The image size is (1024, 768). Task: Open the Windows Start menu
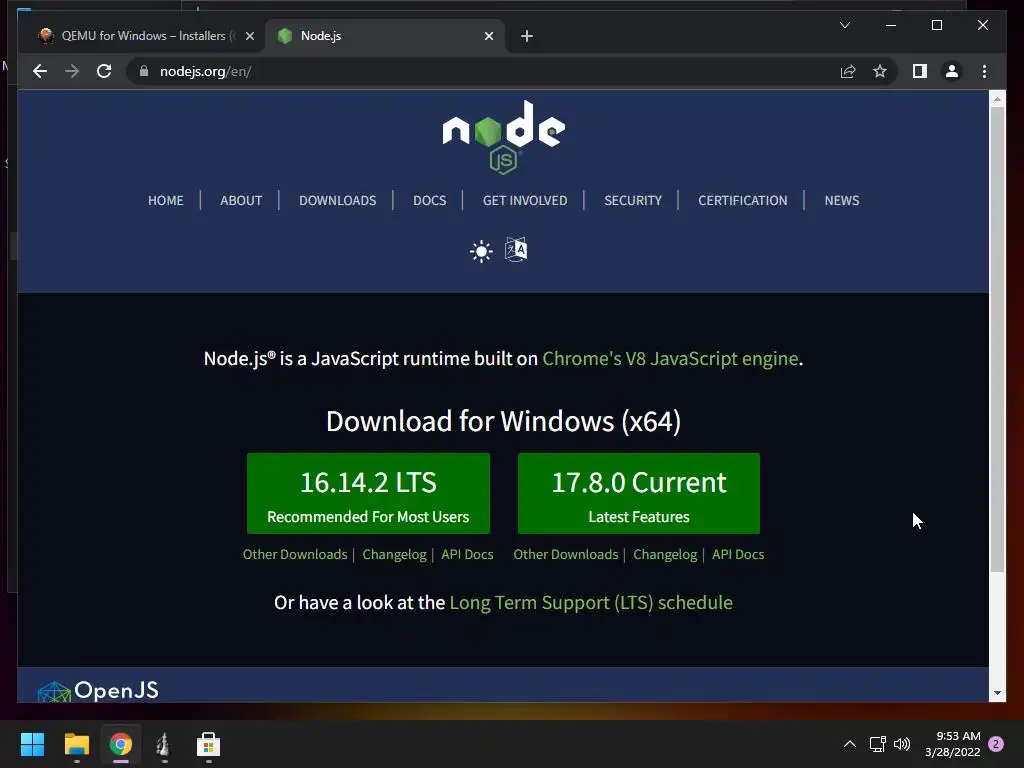(32, 744)
